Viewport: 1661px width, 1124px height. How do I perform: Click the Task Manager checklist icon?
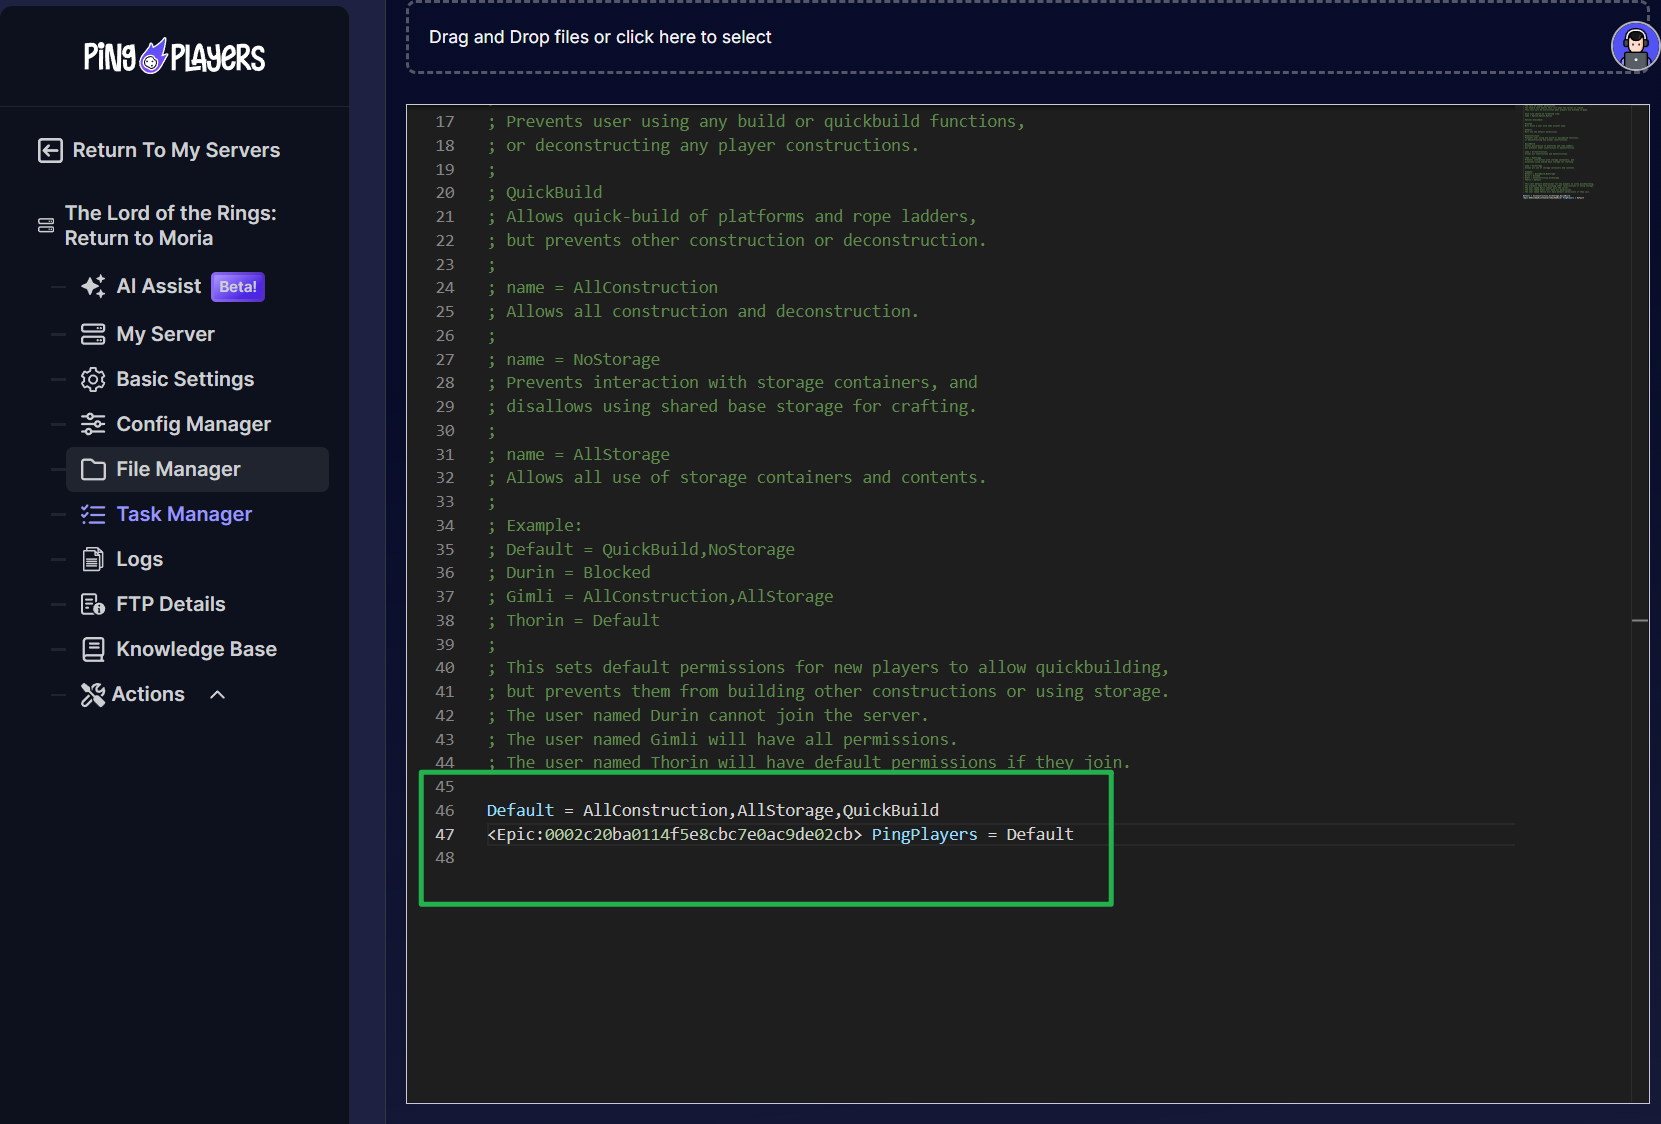93,514
